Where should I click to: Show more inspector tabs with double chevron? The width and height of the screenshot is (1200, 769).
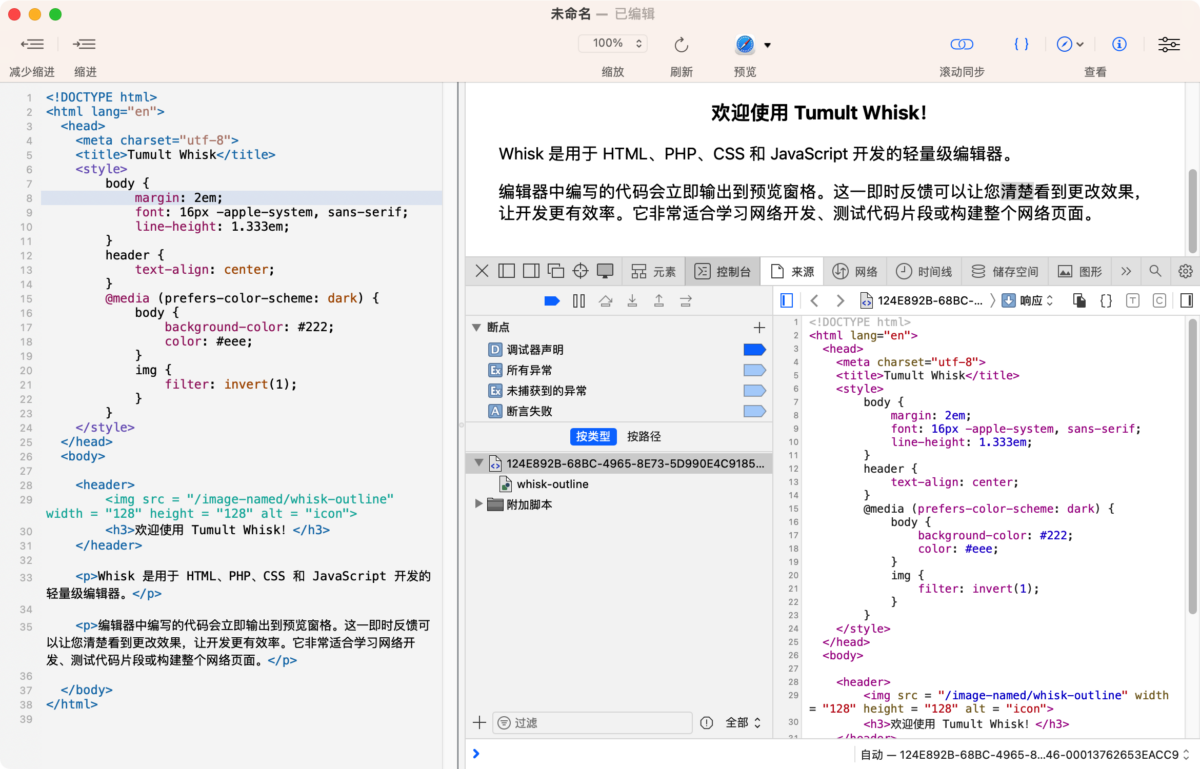[x=1126, y=271]
